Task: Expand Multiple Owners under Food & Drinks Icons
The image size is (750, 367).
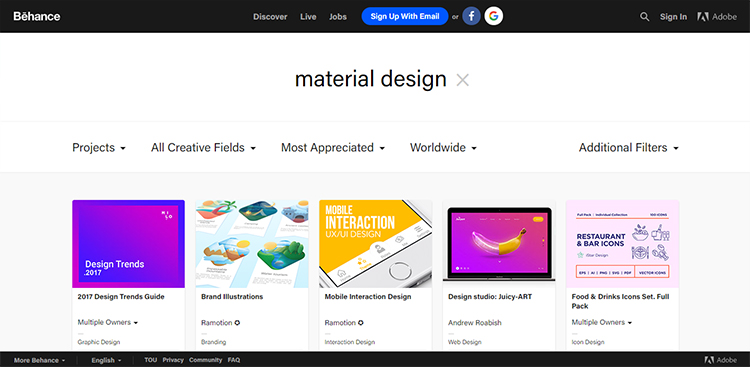Action: pos(602,323)
